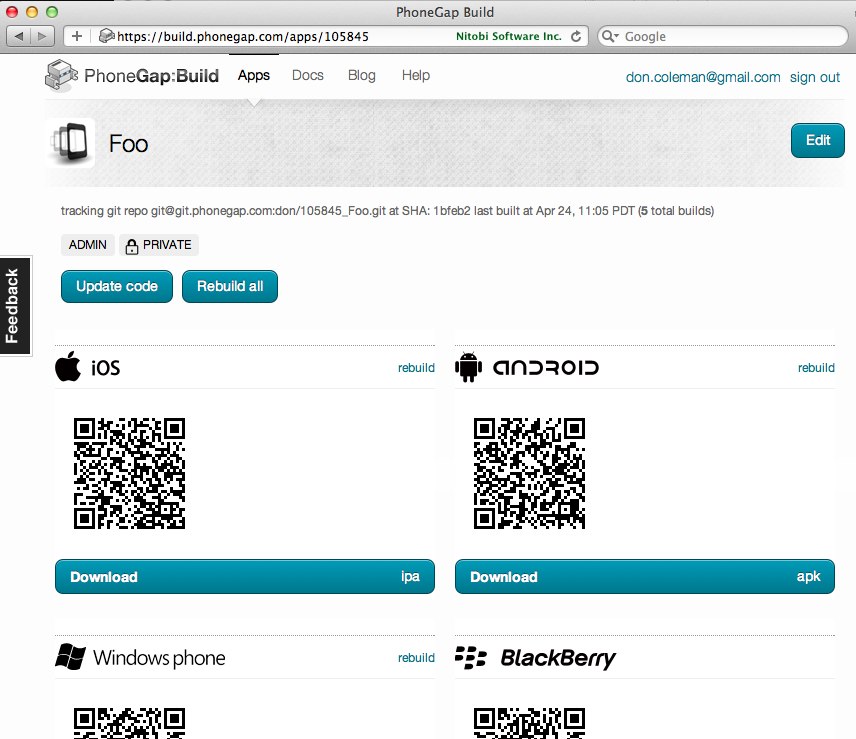Image resolution: width=856 pixels, height=739 pixels.
Task: Click the sign out link
Action: point(815,78)
